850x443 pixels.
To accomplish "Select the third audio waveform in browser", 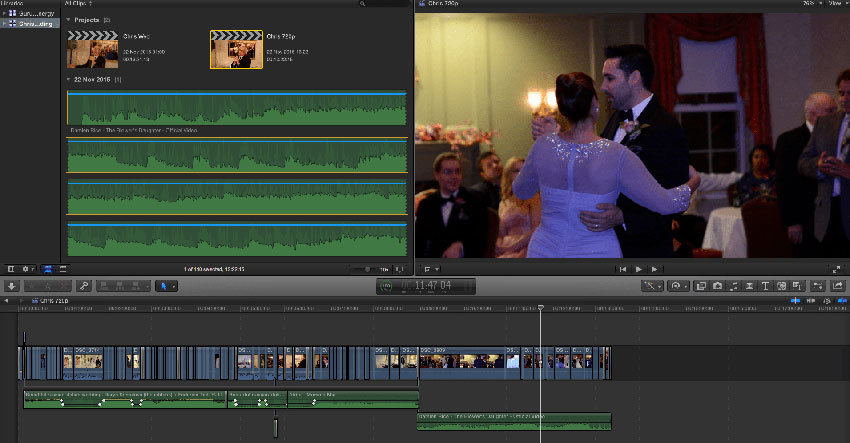I will 236,197.
